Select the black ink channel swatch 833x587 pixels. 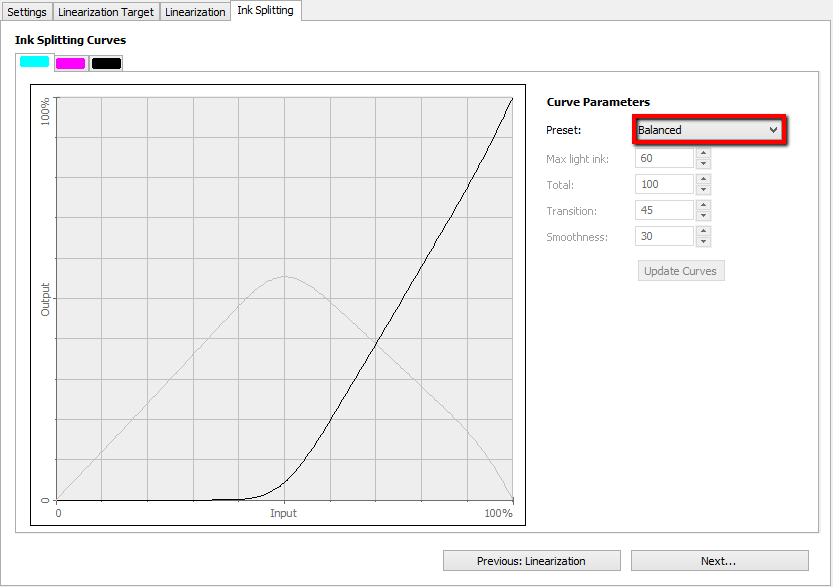[106, 62]
